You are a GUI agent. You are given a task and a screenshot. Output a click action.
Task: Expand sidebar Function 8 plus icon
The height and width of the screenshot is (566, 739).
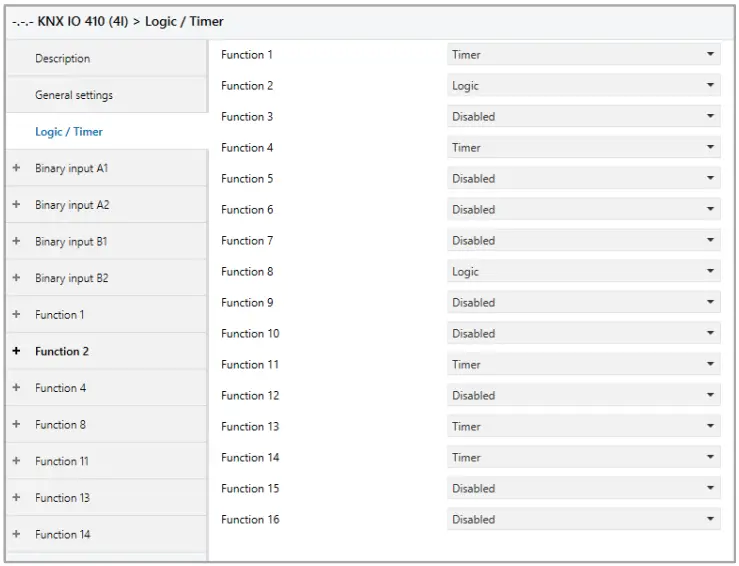pyautogui.click(x=16, y=424)
